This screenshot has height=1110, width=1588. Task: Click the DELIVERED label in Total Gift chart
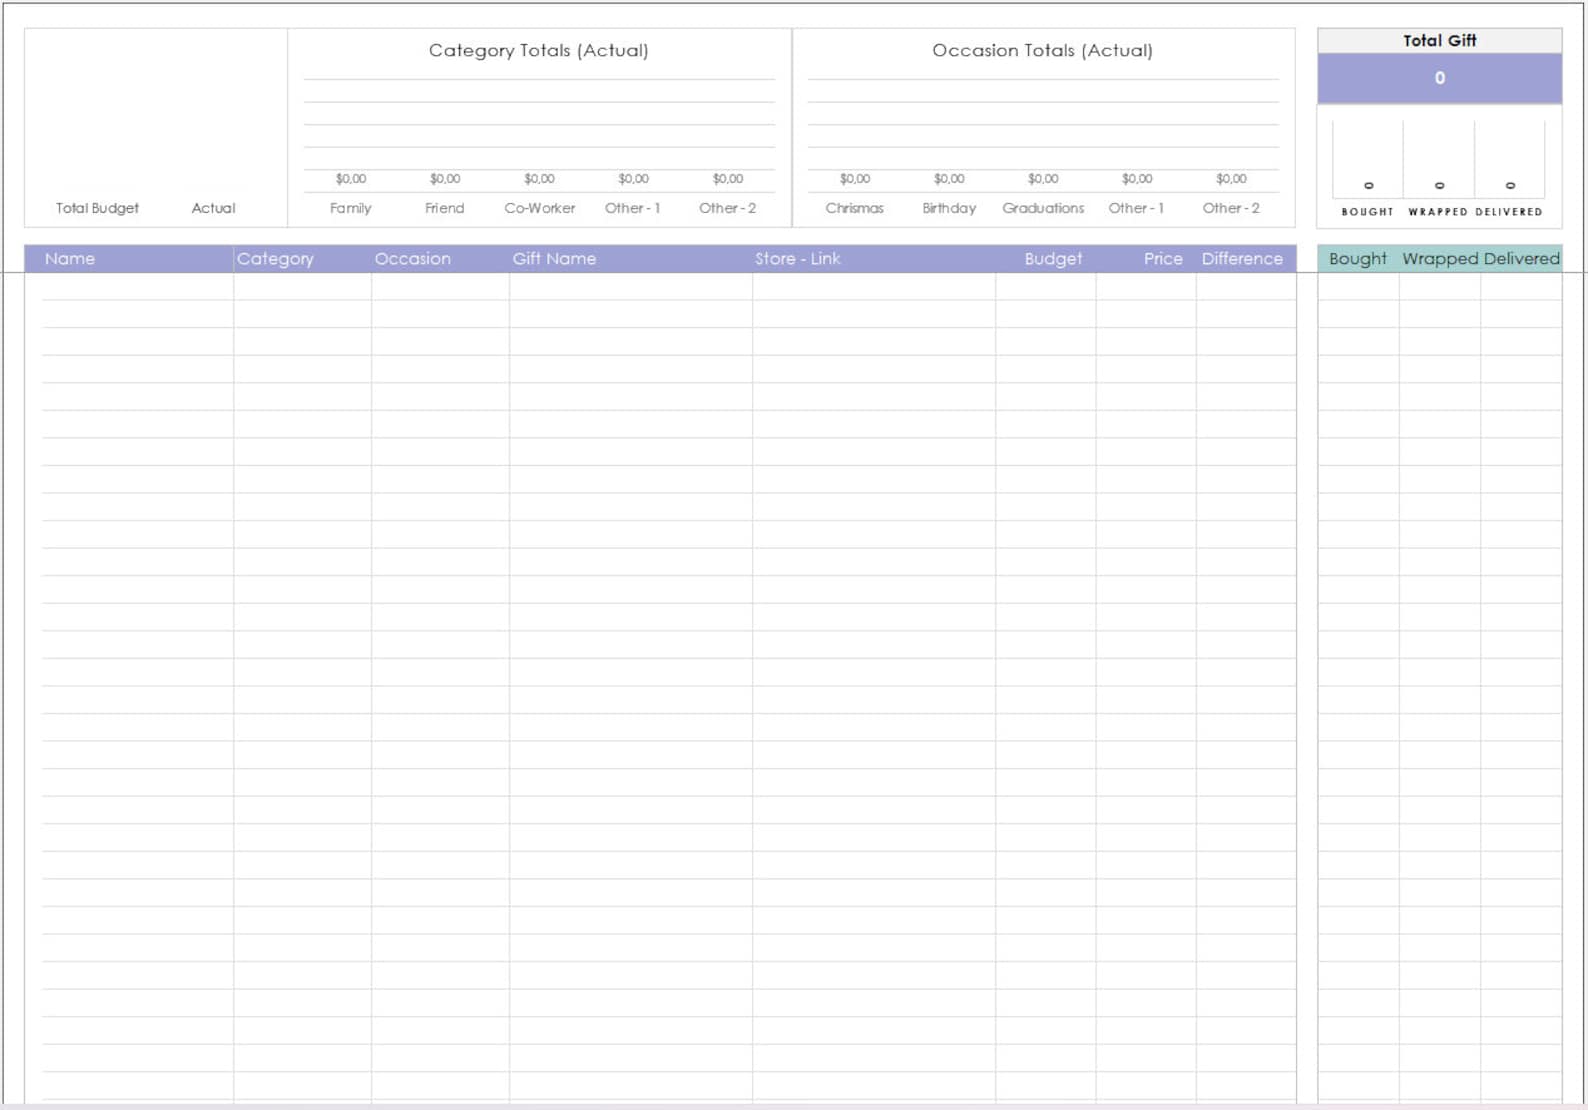tap(1509, 212)
